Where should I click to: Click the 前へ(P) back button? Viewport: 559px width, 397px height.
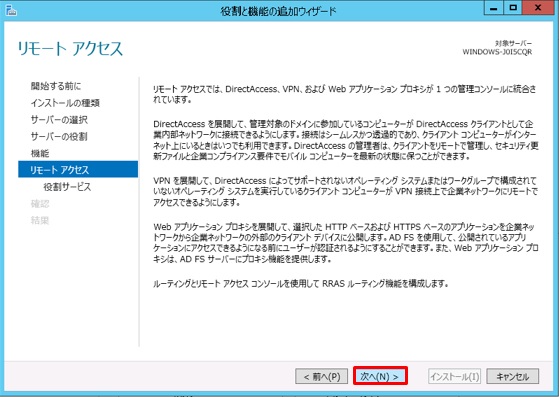(322, 376)
